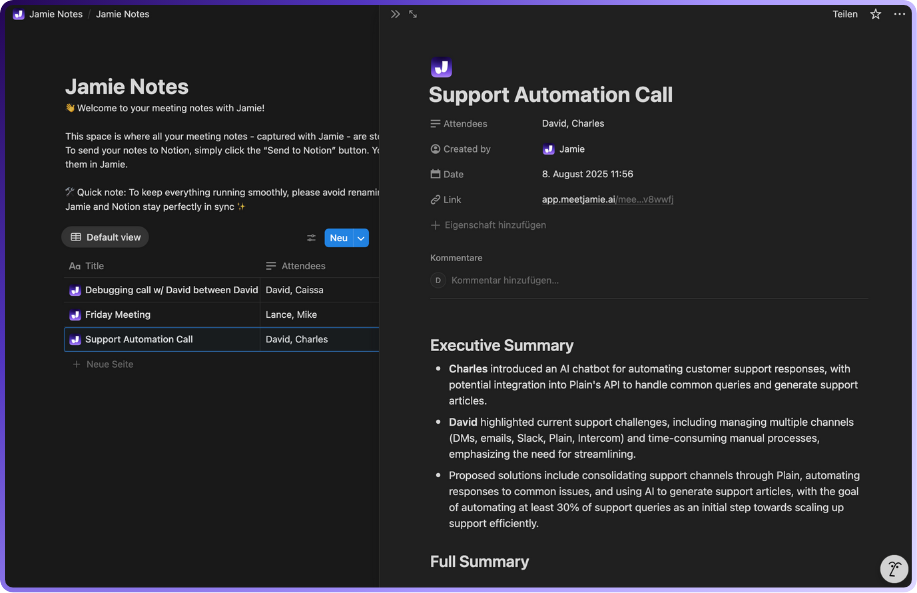Click the Kommentare section label
This screenshot has height=593, width=917.
pos(456,258)
